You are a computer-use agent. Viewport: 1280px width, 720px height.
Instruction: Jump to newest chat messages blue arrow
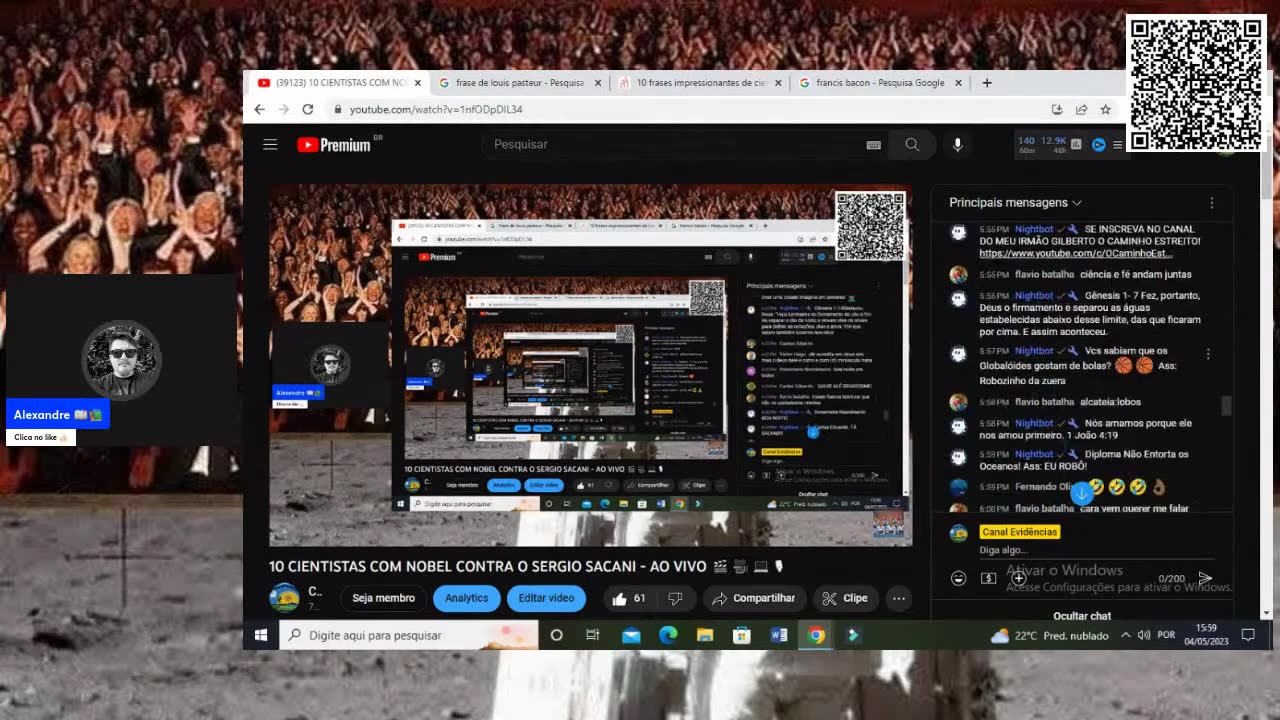(1081, 493)
